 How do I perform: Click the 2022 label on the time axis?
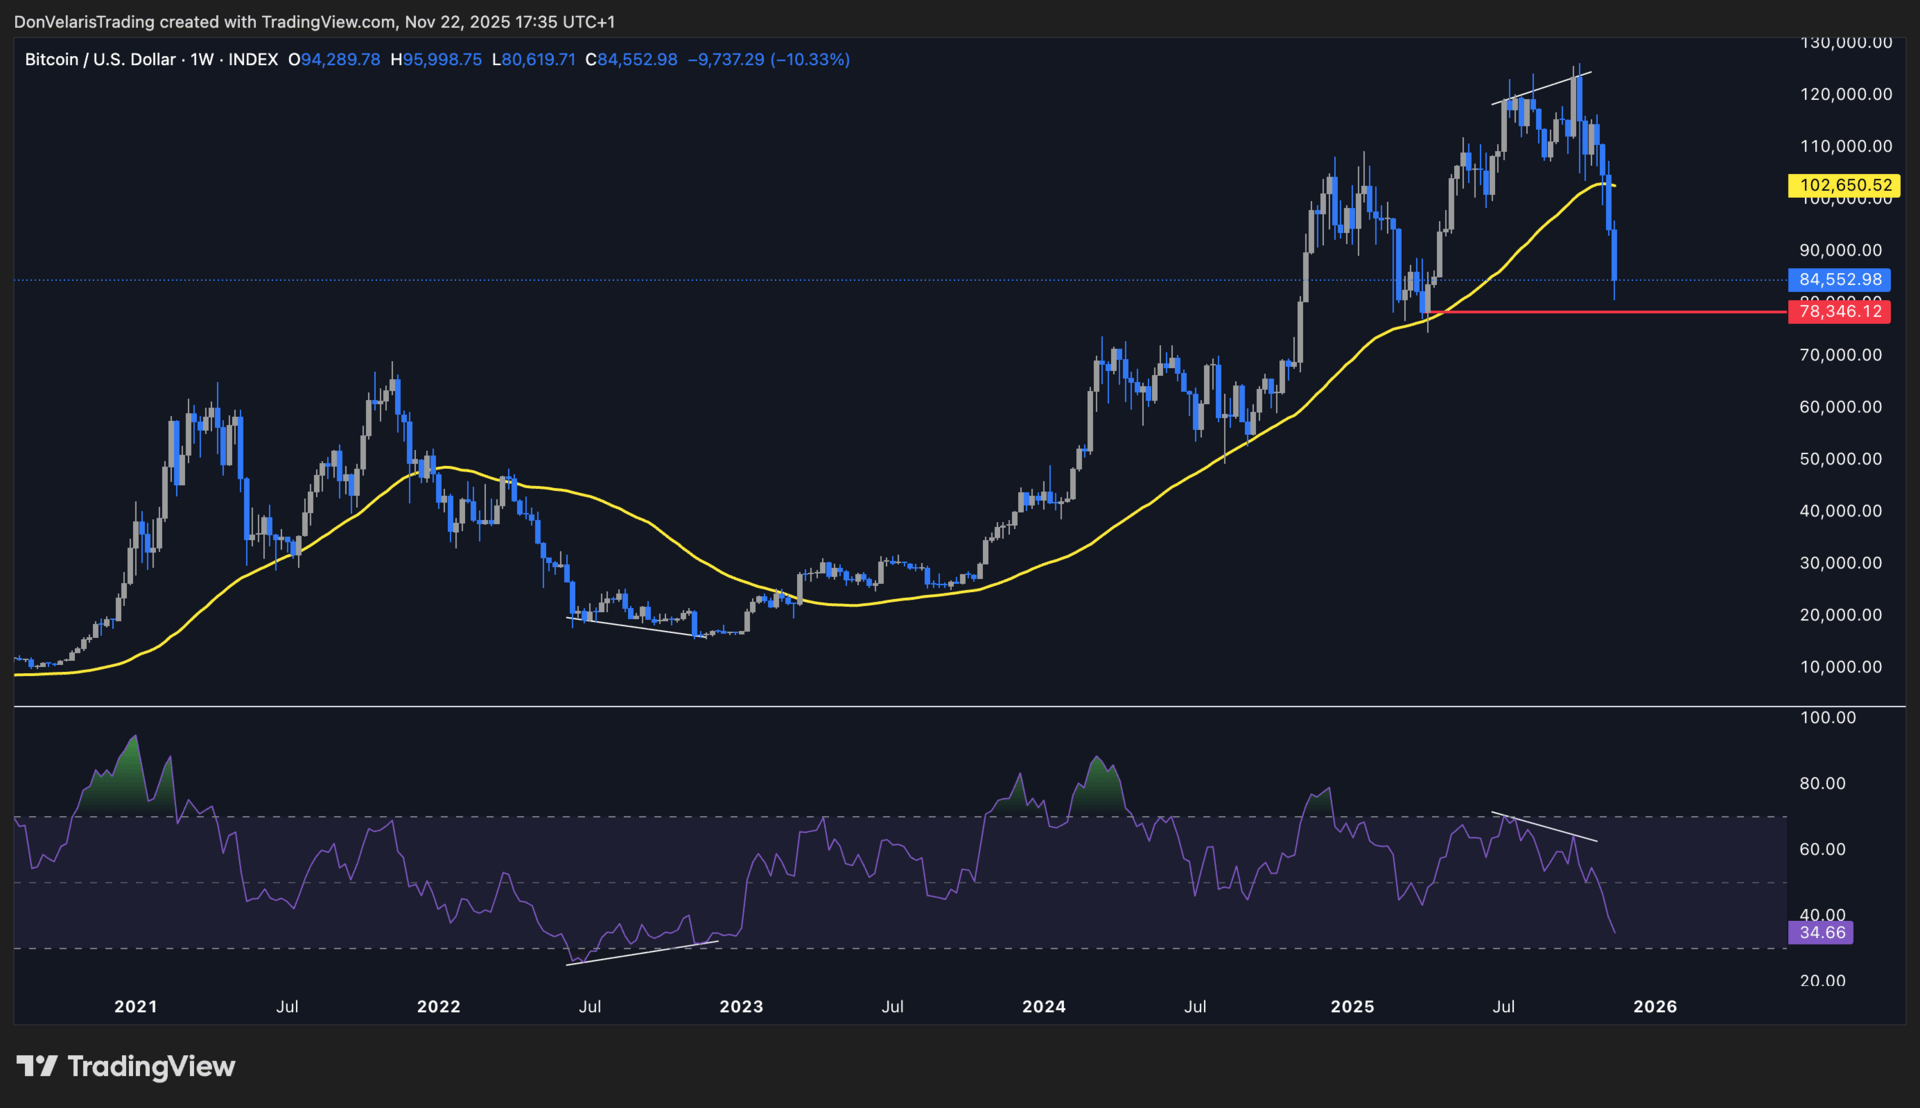click(438, 1007)
